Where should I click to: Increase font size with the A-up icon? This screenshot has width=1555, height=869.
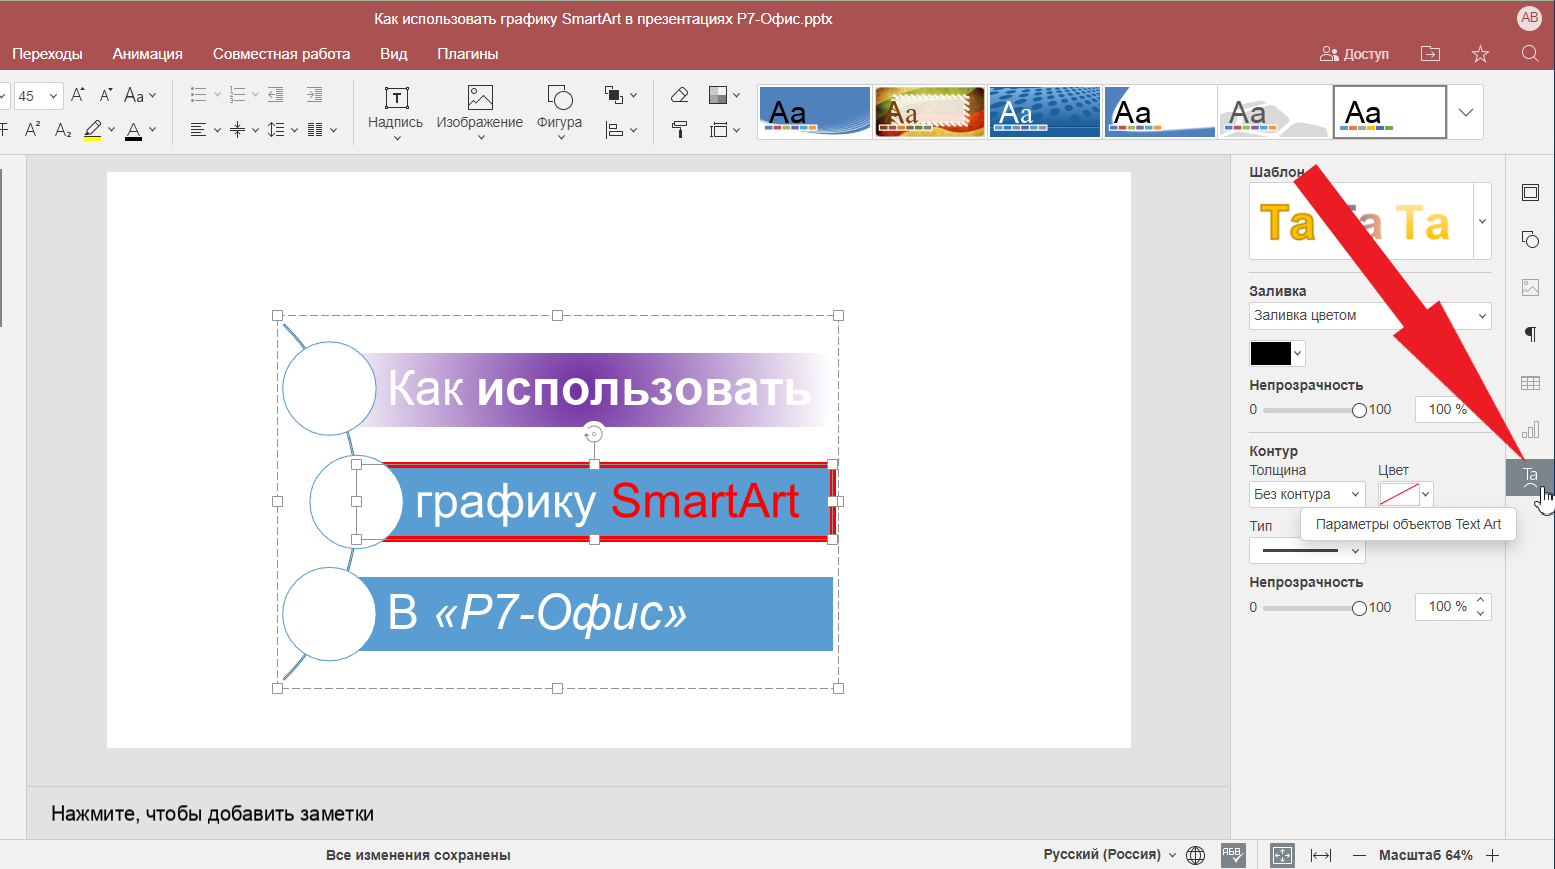tap(78, 96)
